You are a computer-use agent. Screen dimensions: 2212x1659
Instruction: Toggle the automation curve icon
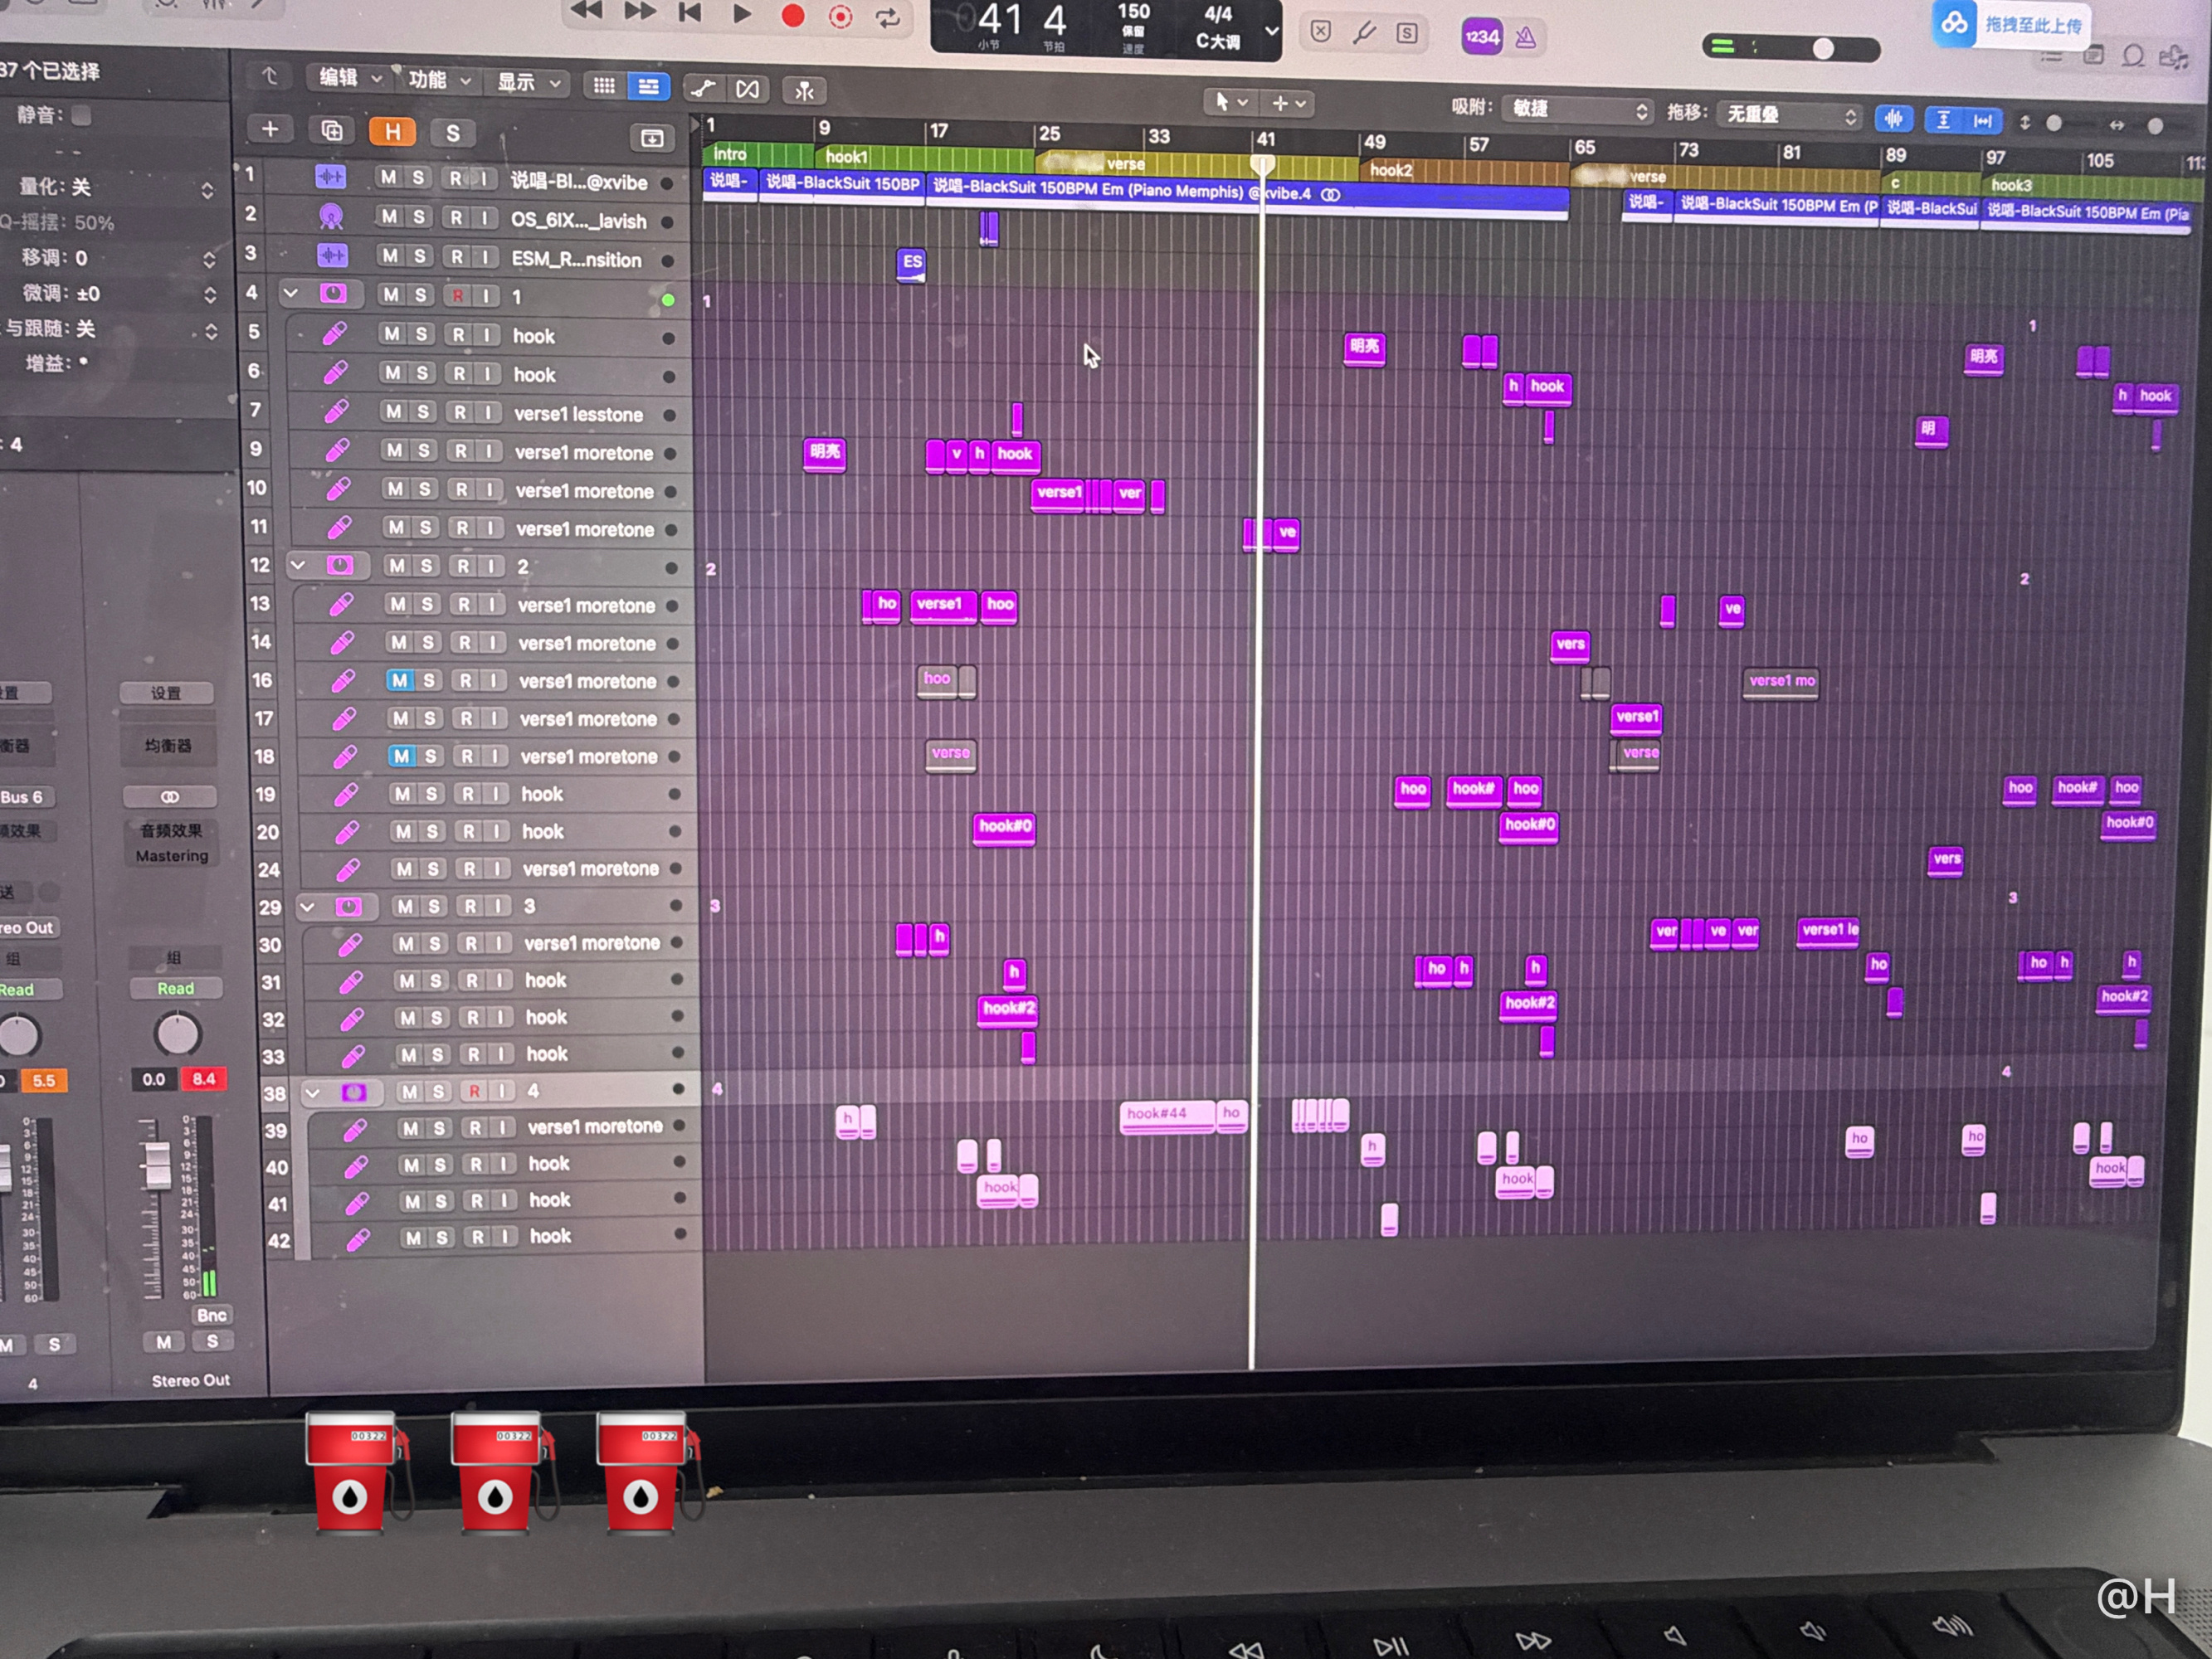(x=703, y=88)
